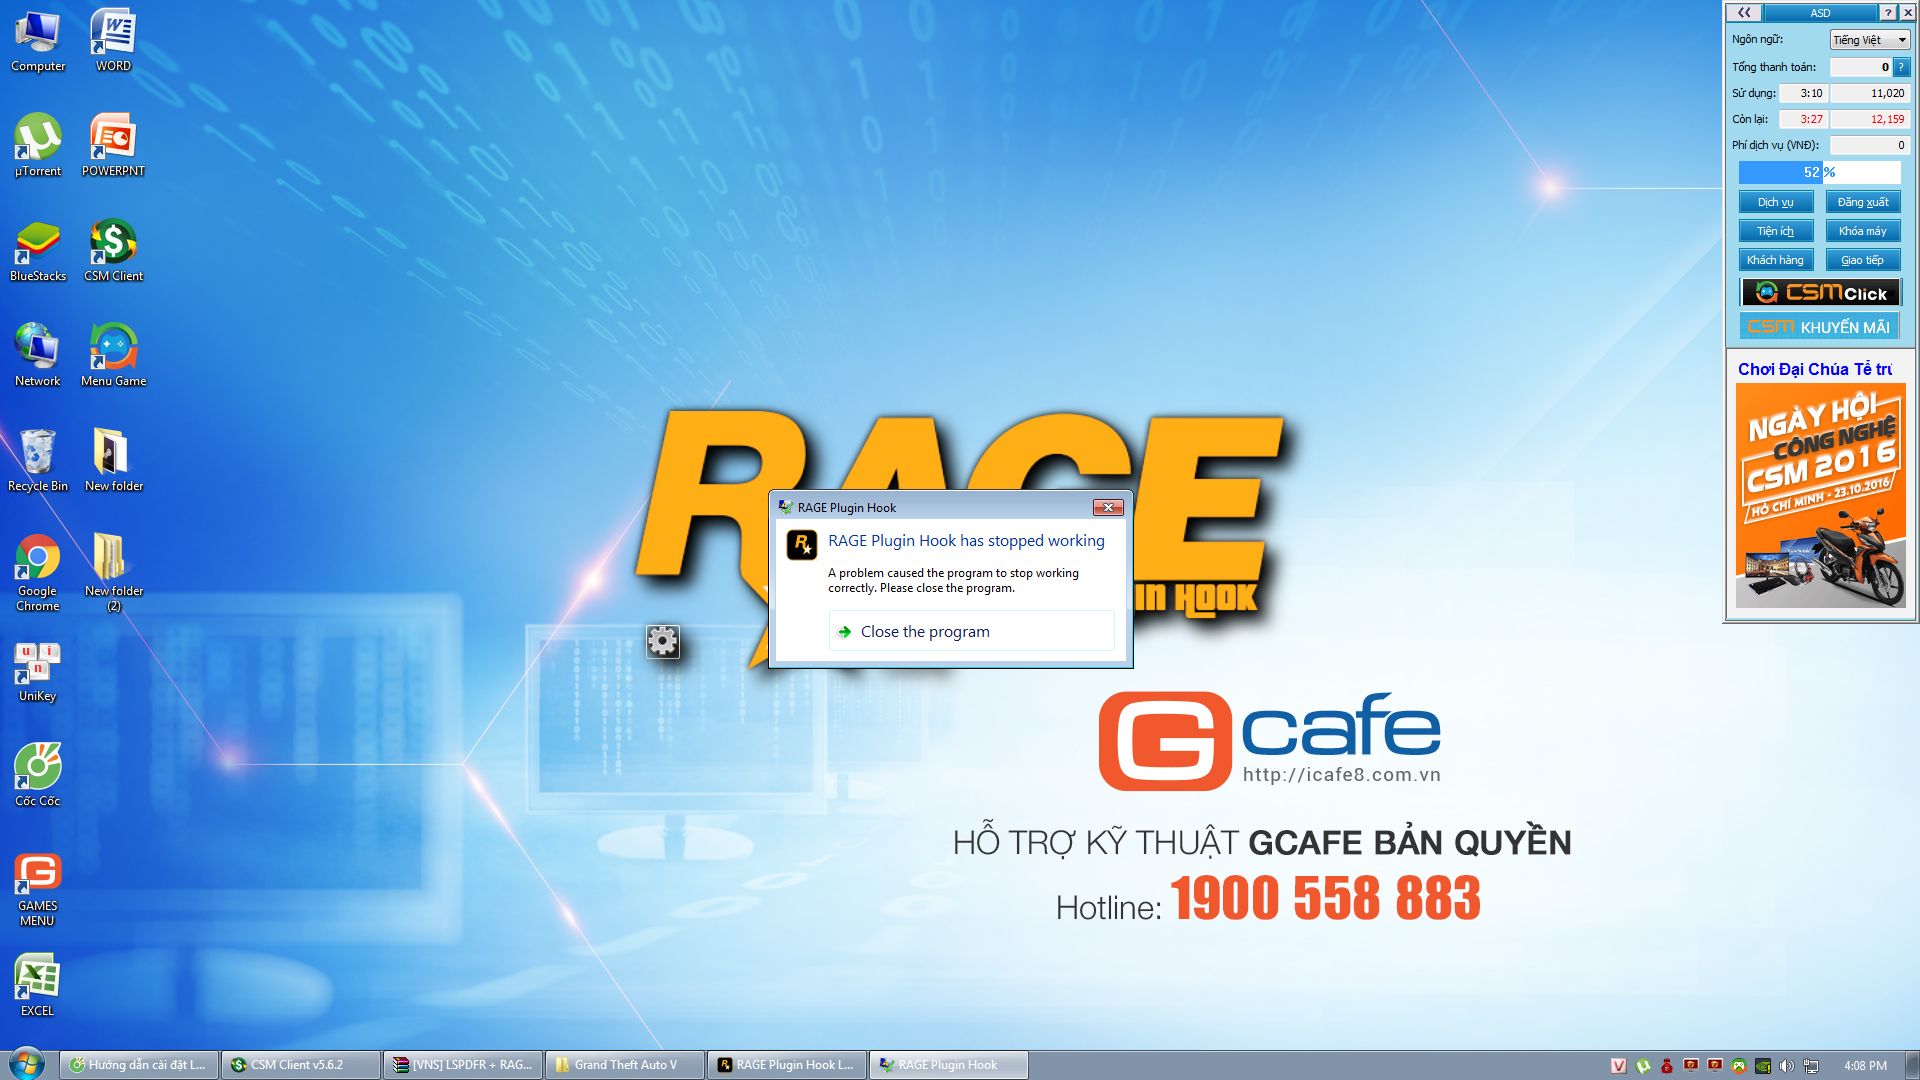
Task: Click the help icon beside Tổng thanh toán
Action: (x=1901, y=67)
